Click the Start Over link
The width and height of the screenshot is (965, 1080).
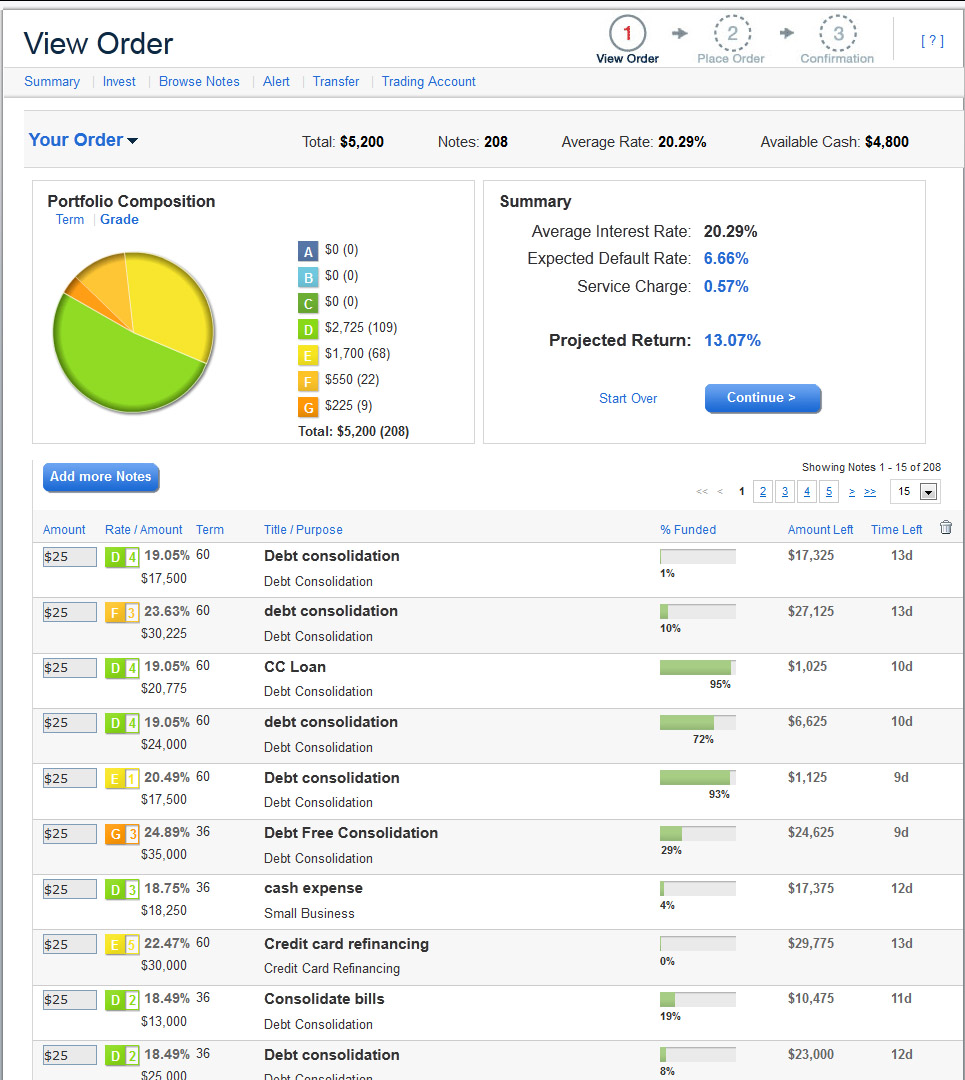(x=628, y=398)
